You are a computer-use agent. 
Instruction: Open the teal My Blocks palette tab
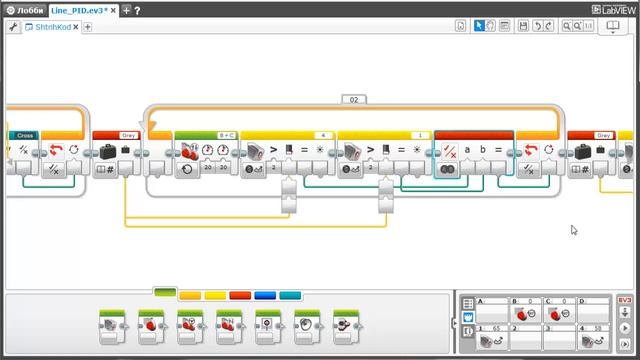[x=290, y=296]
